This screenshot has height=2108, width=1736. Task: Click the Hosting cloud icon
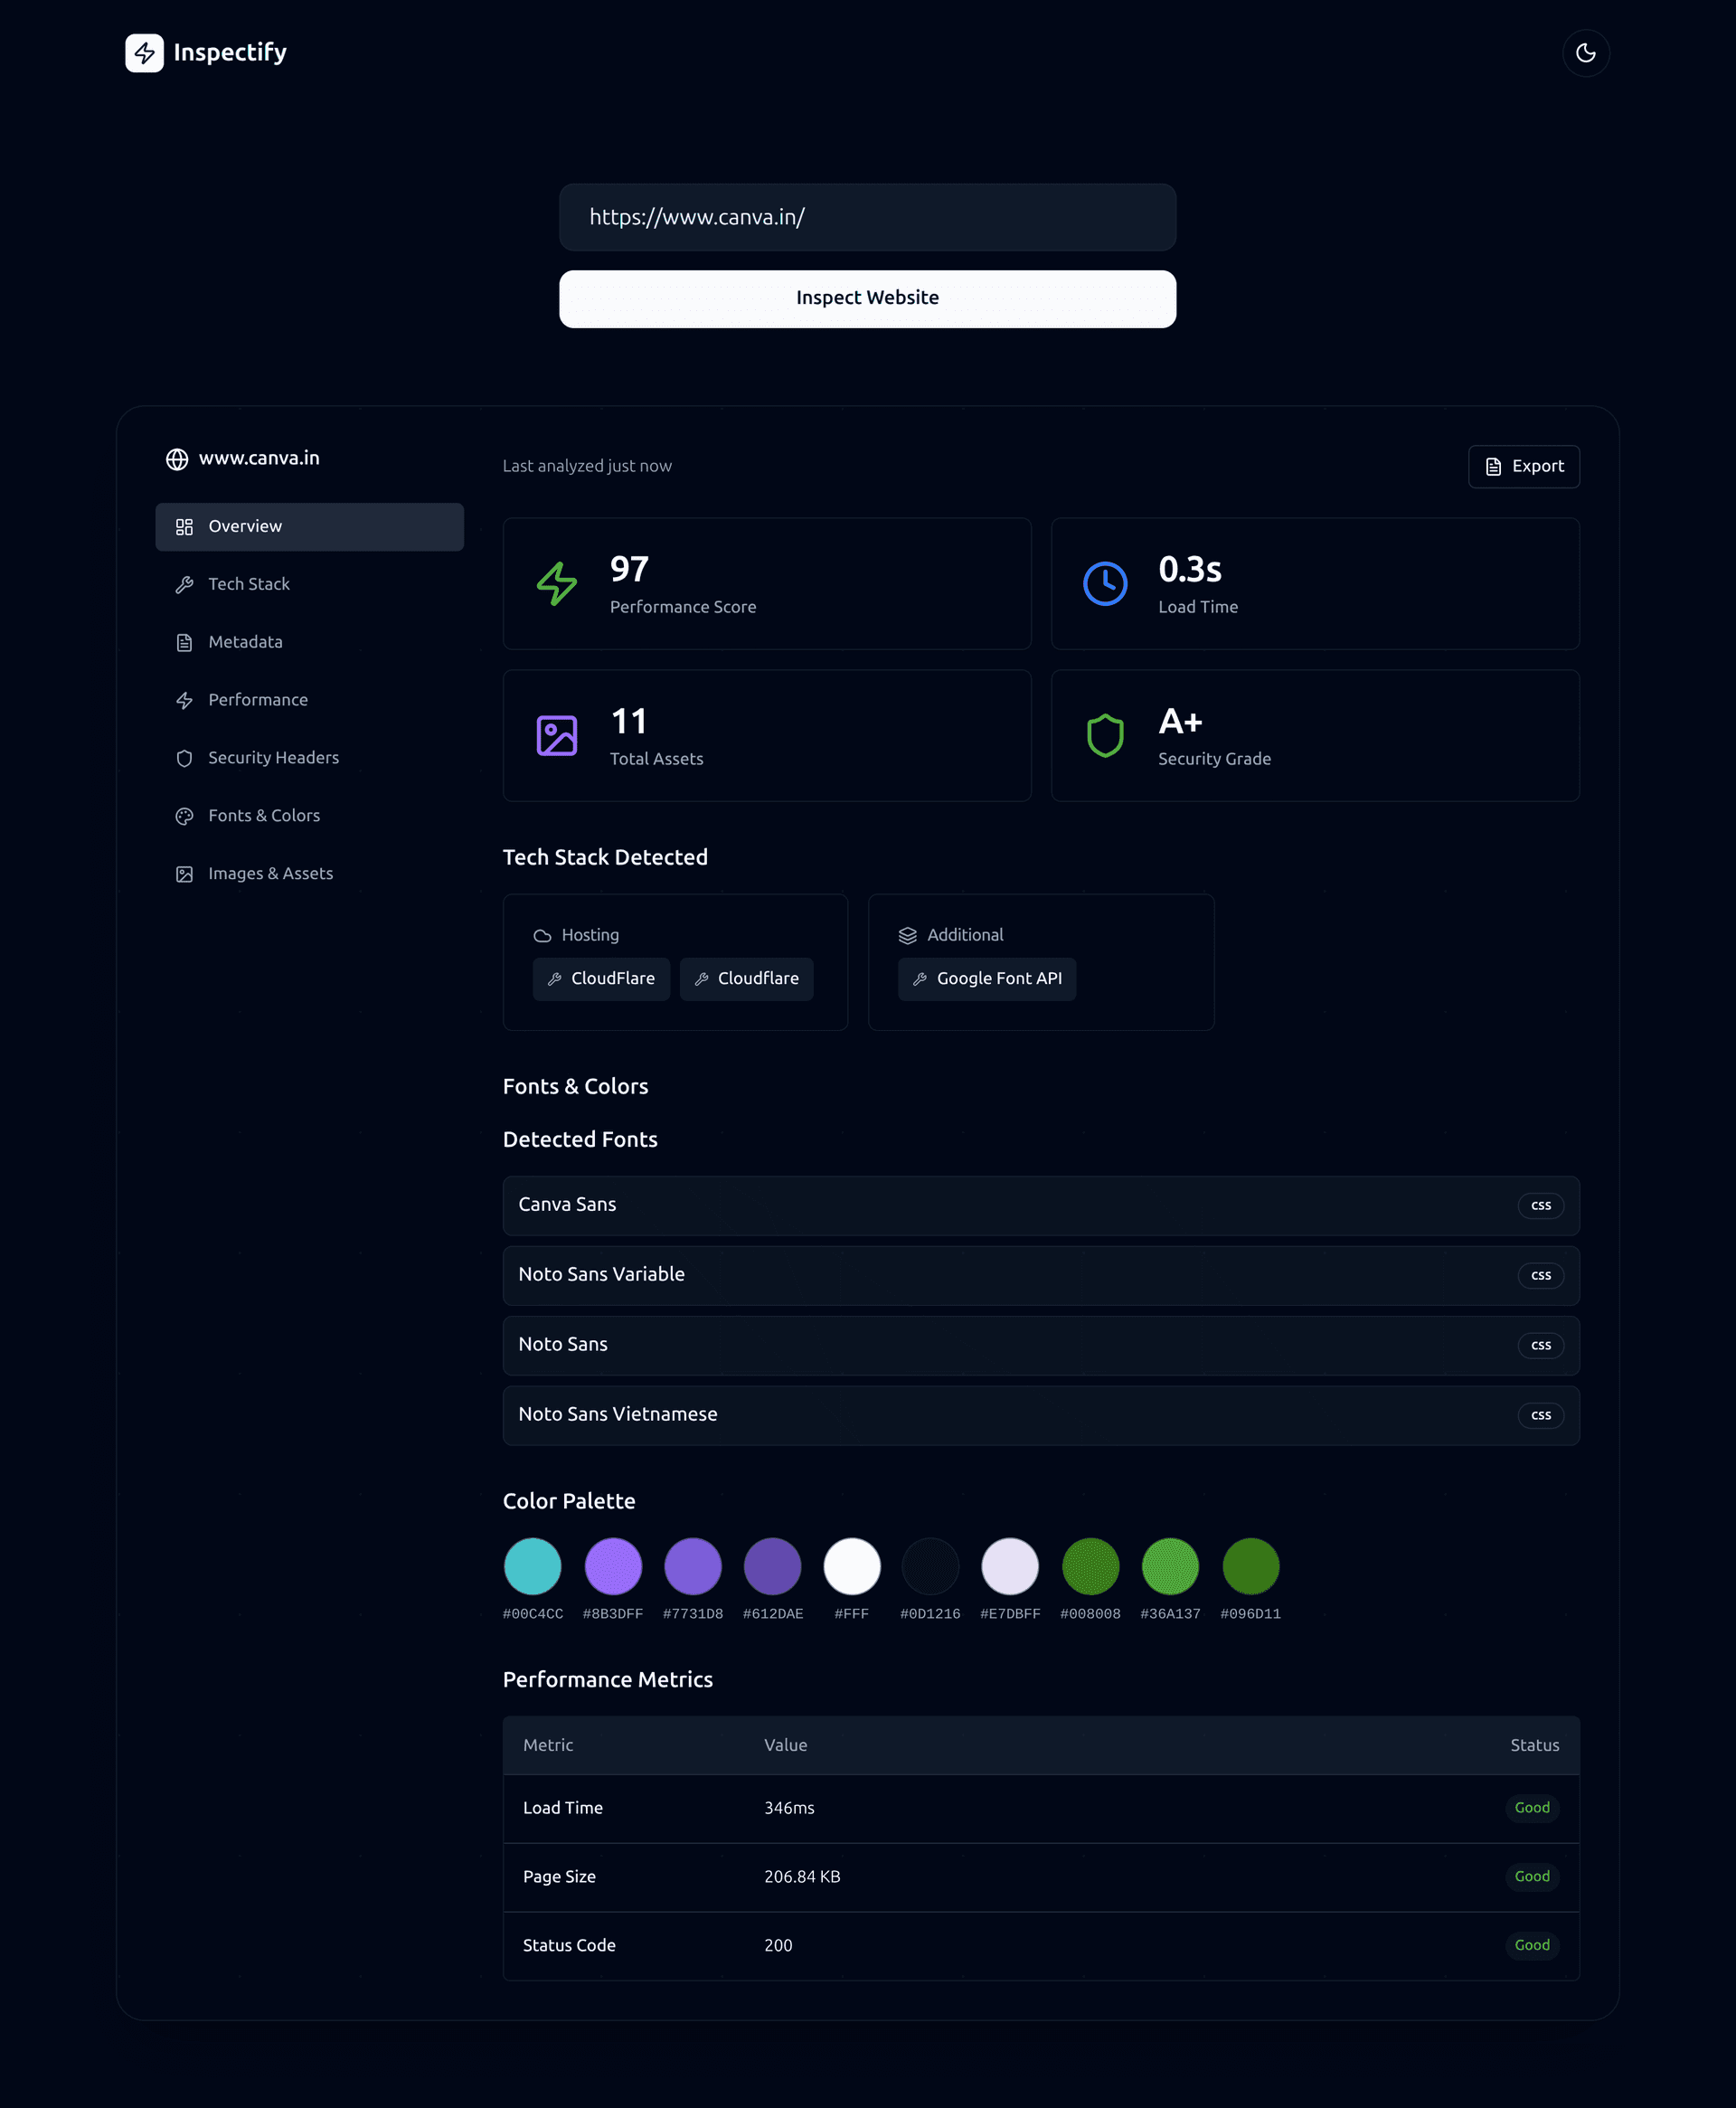[x=544, y=935]
